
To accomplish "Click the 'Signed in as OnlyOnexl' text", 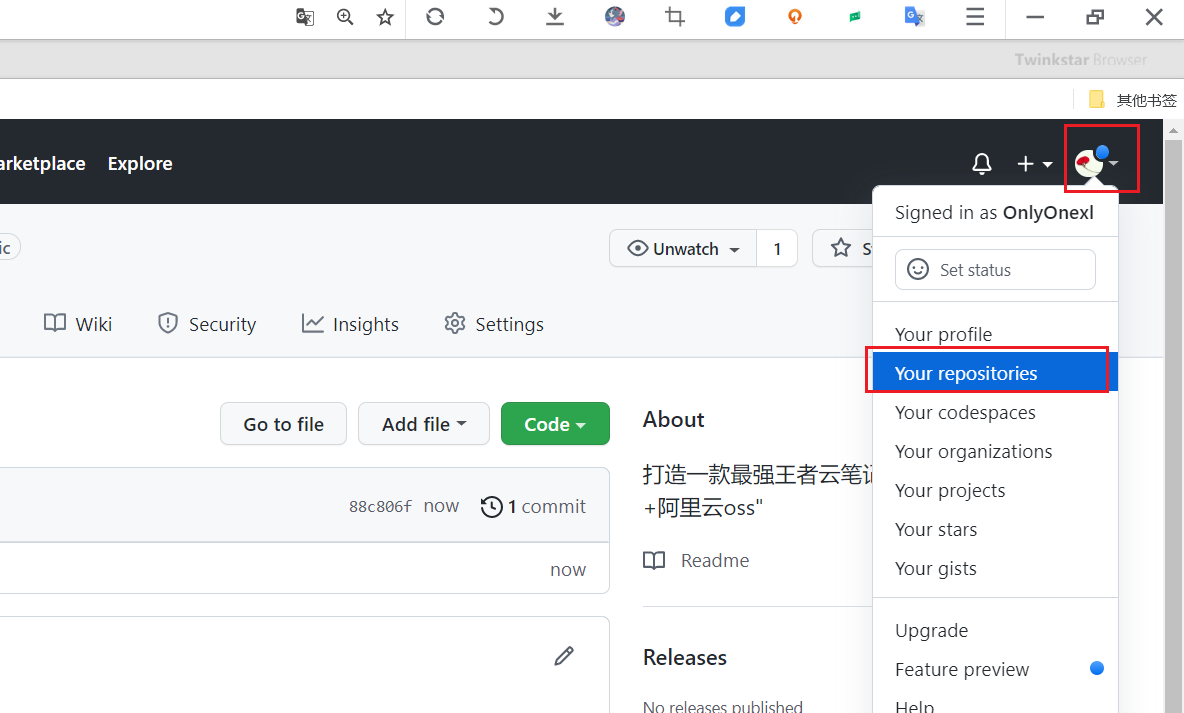I will click(x=994, y=213).
